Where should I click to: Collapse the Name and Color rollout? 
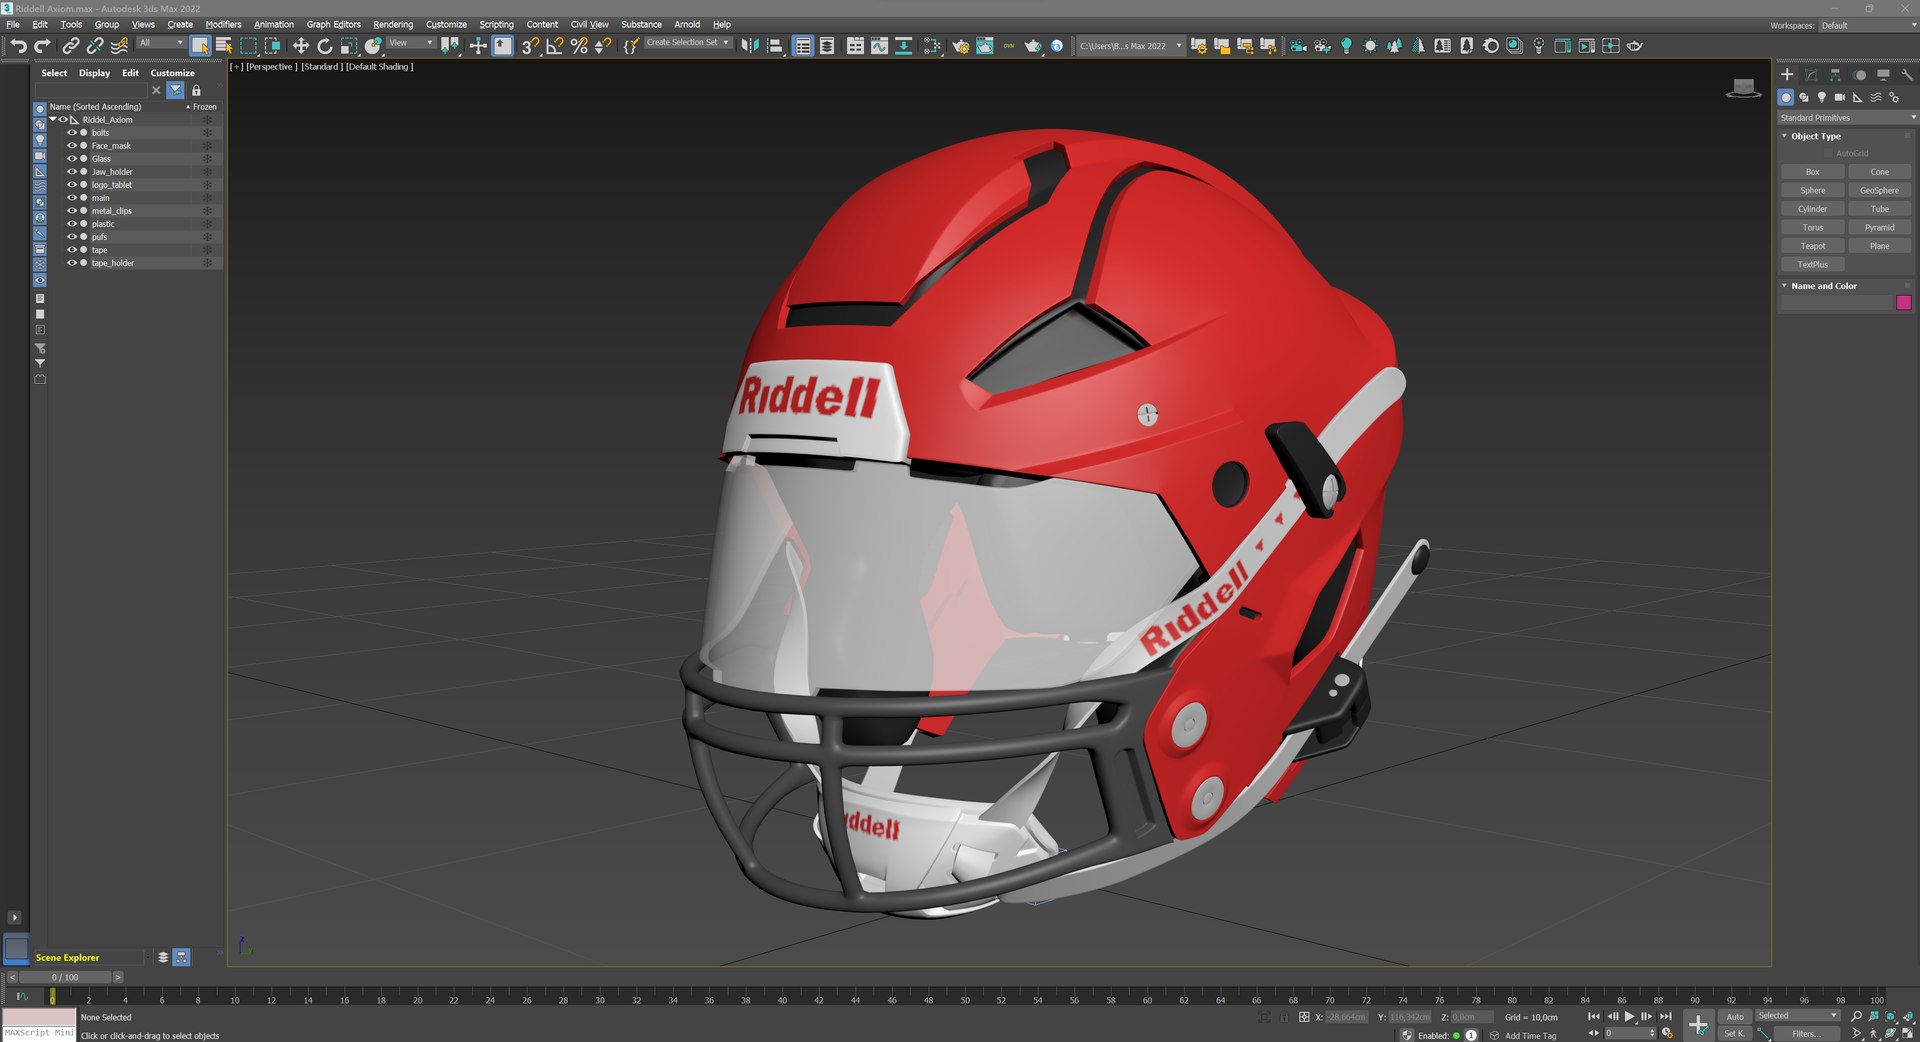click(x=1784, y=286)
